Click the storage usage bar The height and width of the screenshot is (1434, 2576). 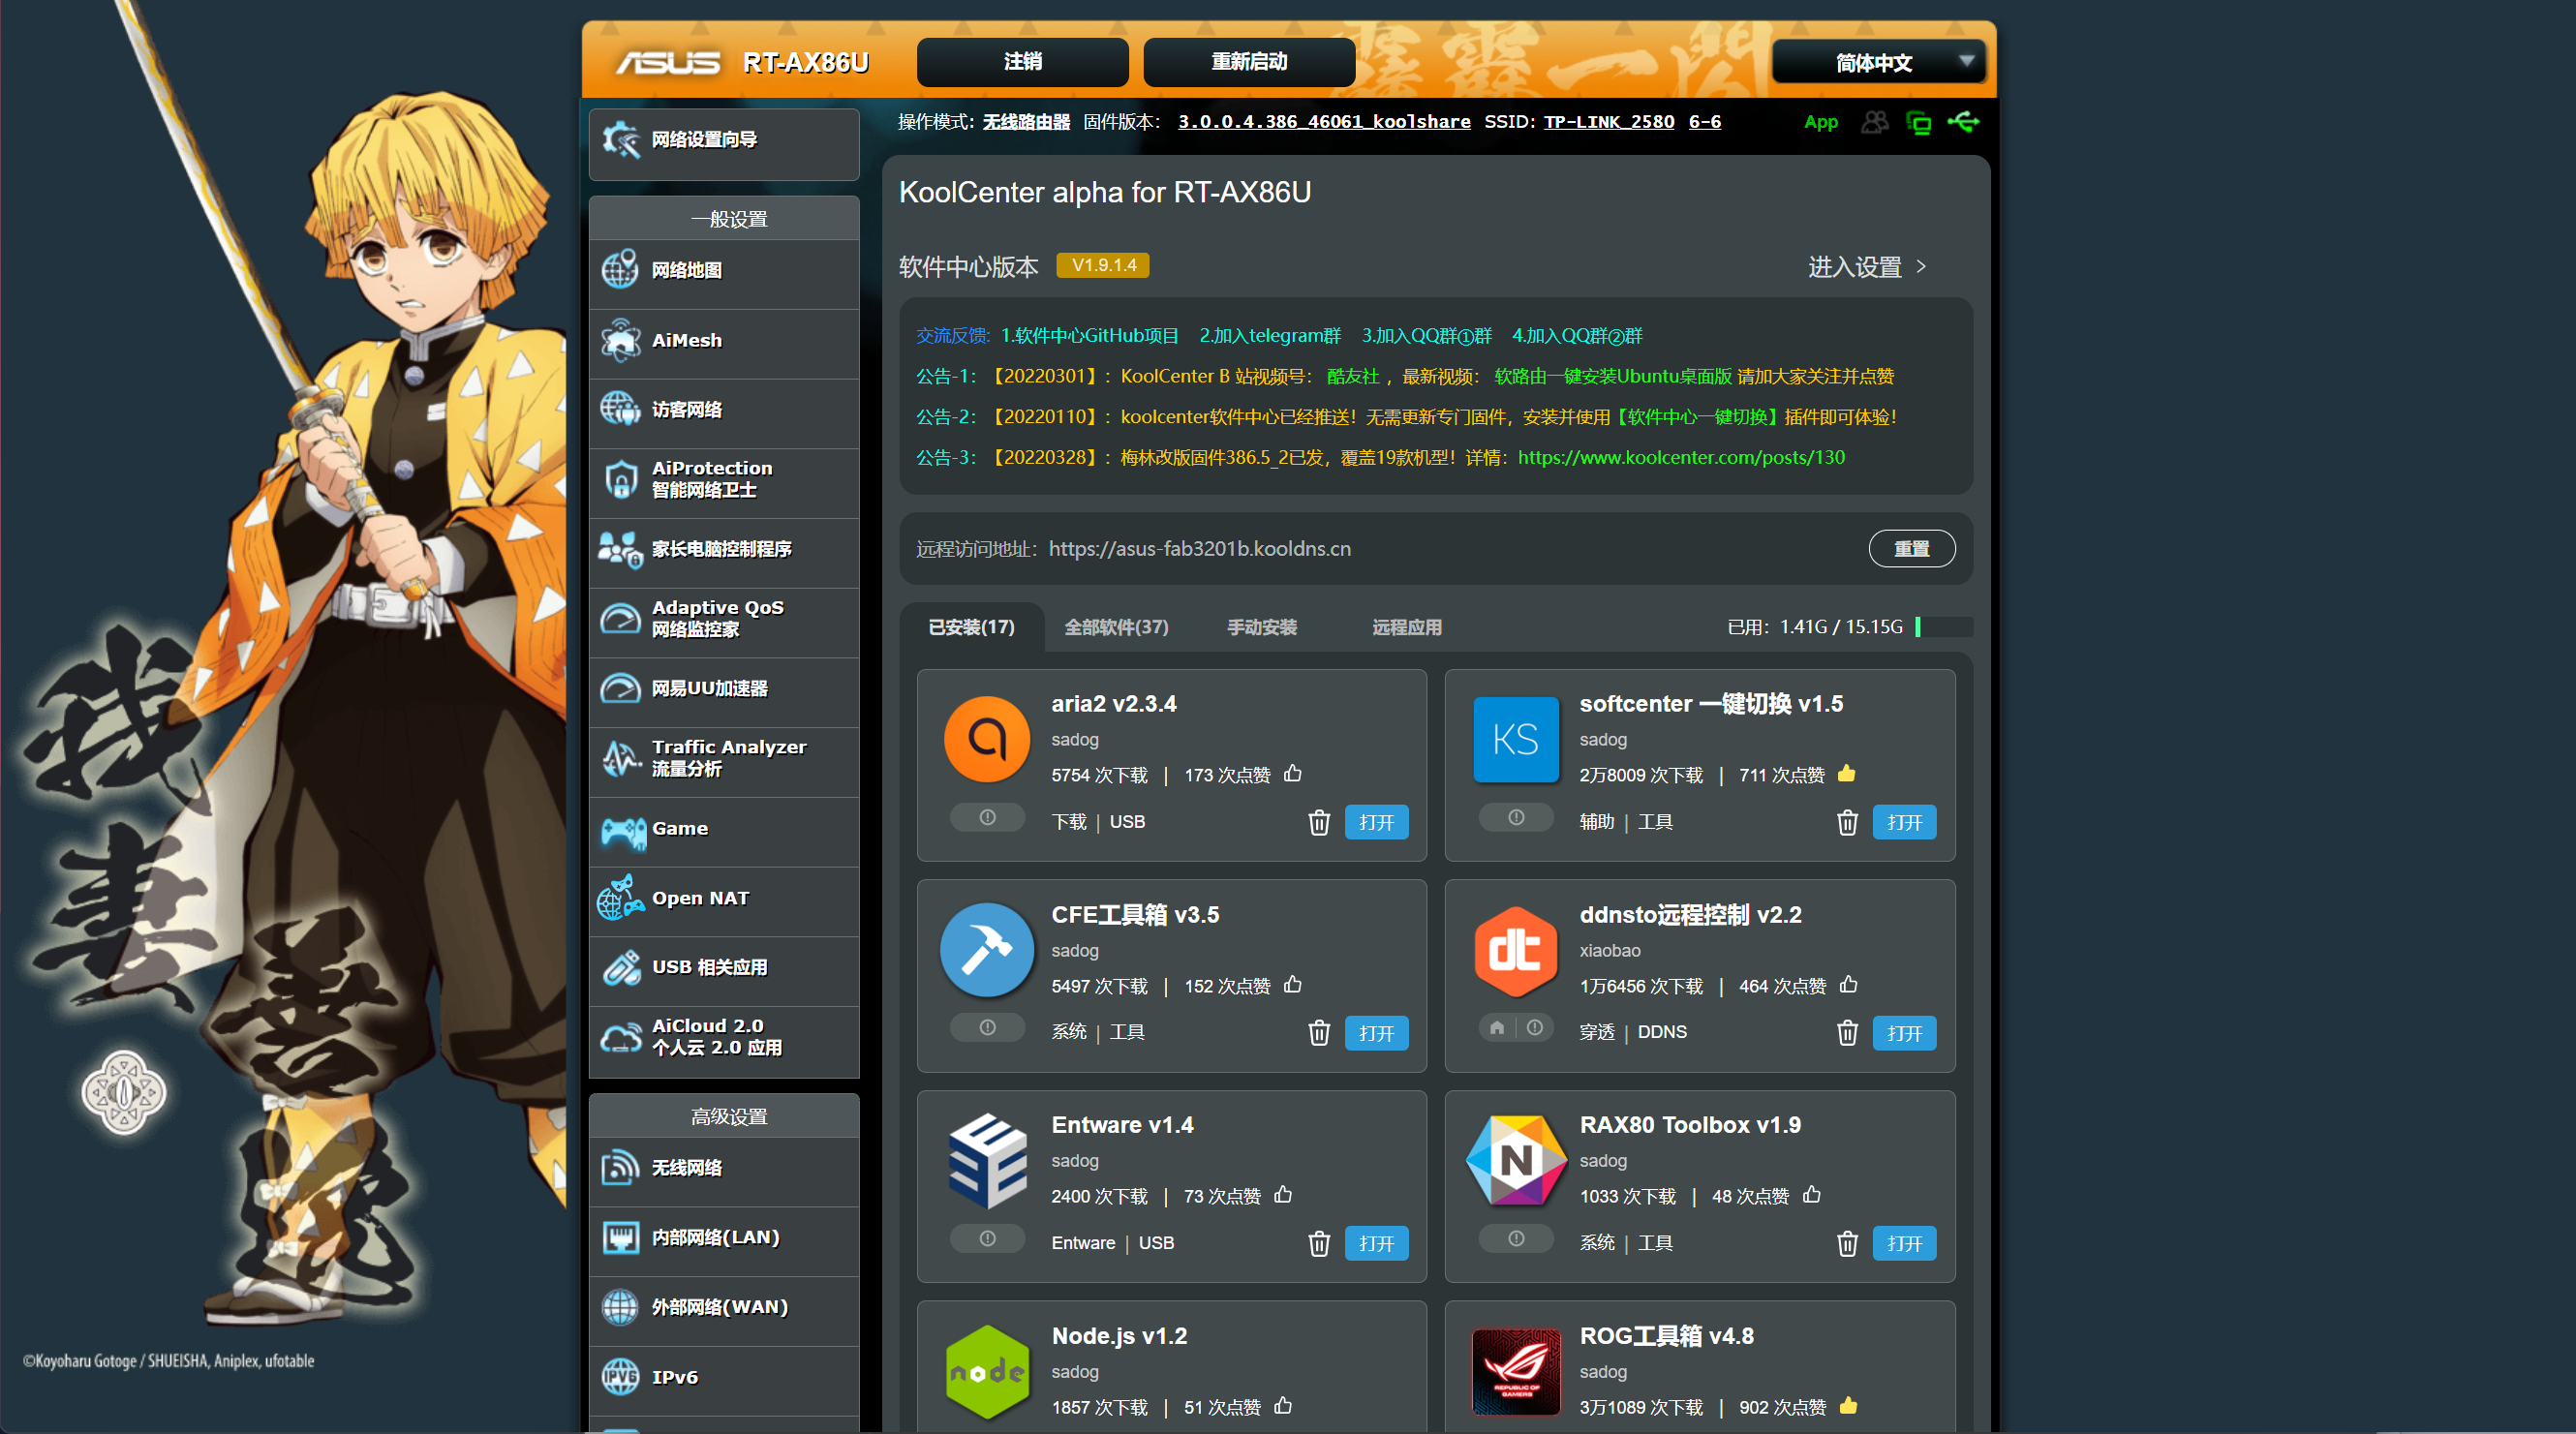(1943, 627)
